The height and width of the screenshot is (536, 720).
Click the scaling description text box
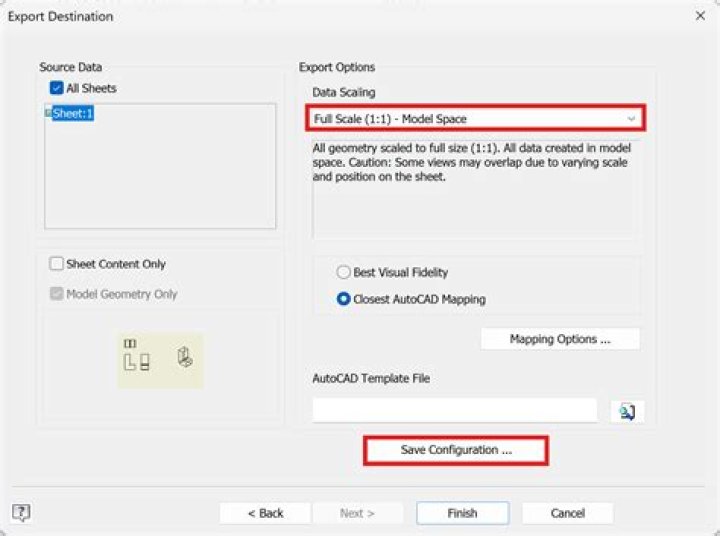coord(475,189)
